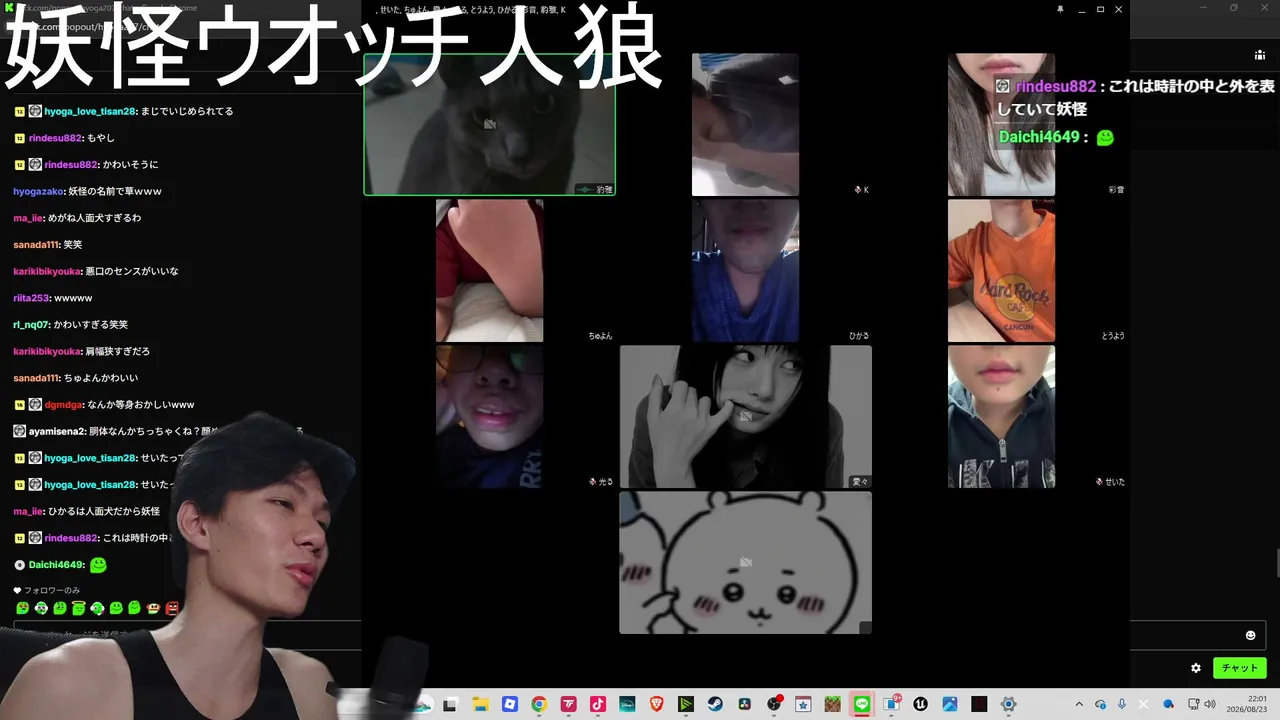This screenshot has height=720, width=1280.
Task: Launch Roblox from the taskbar
Action: coord(509,704)
